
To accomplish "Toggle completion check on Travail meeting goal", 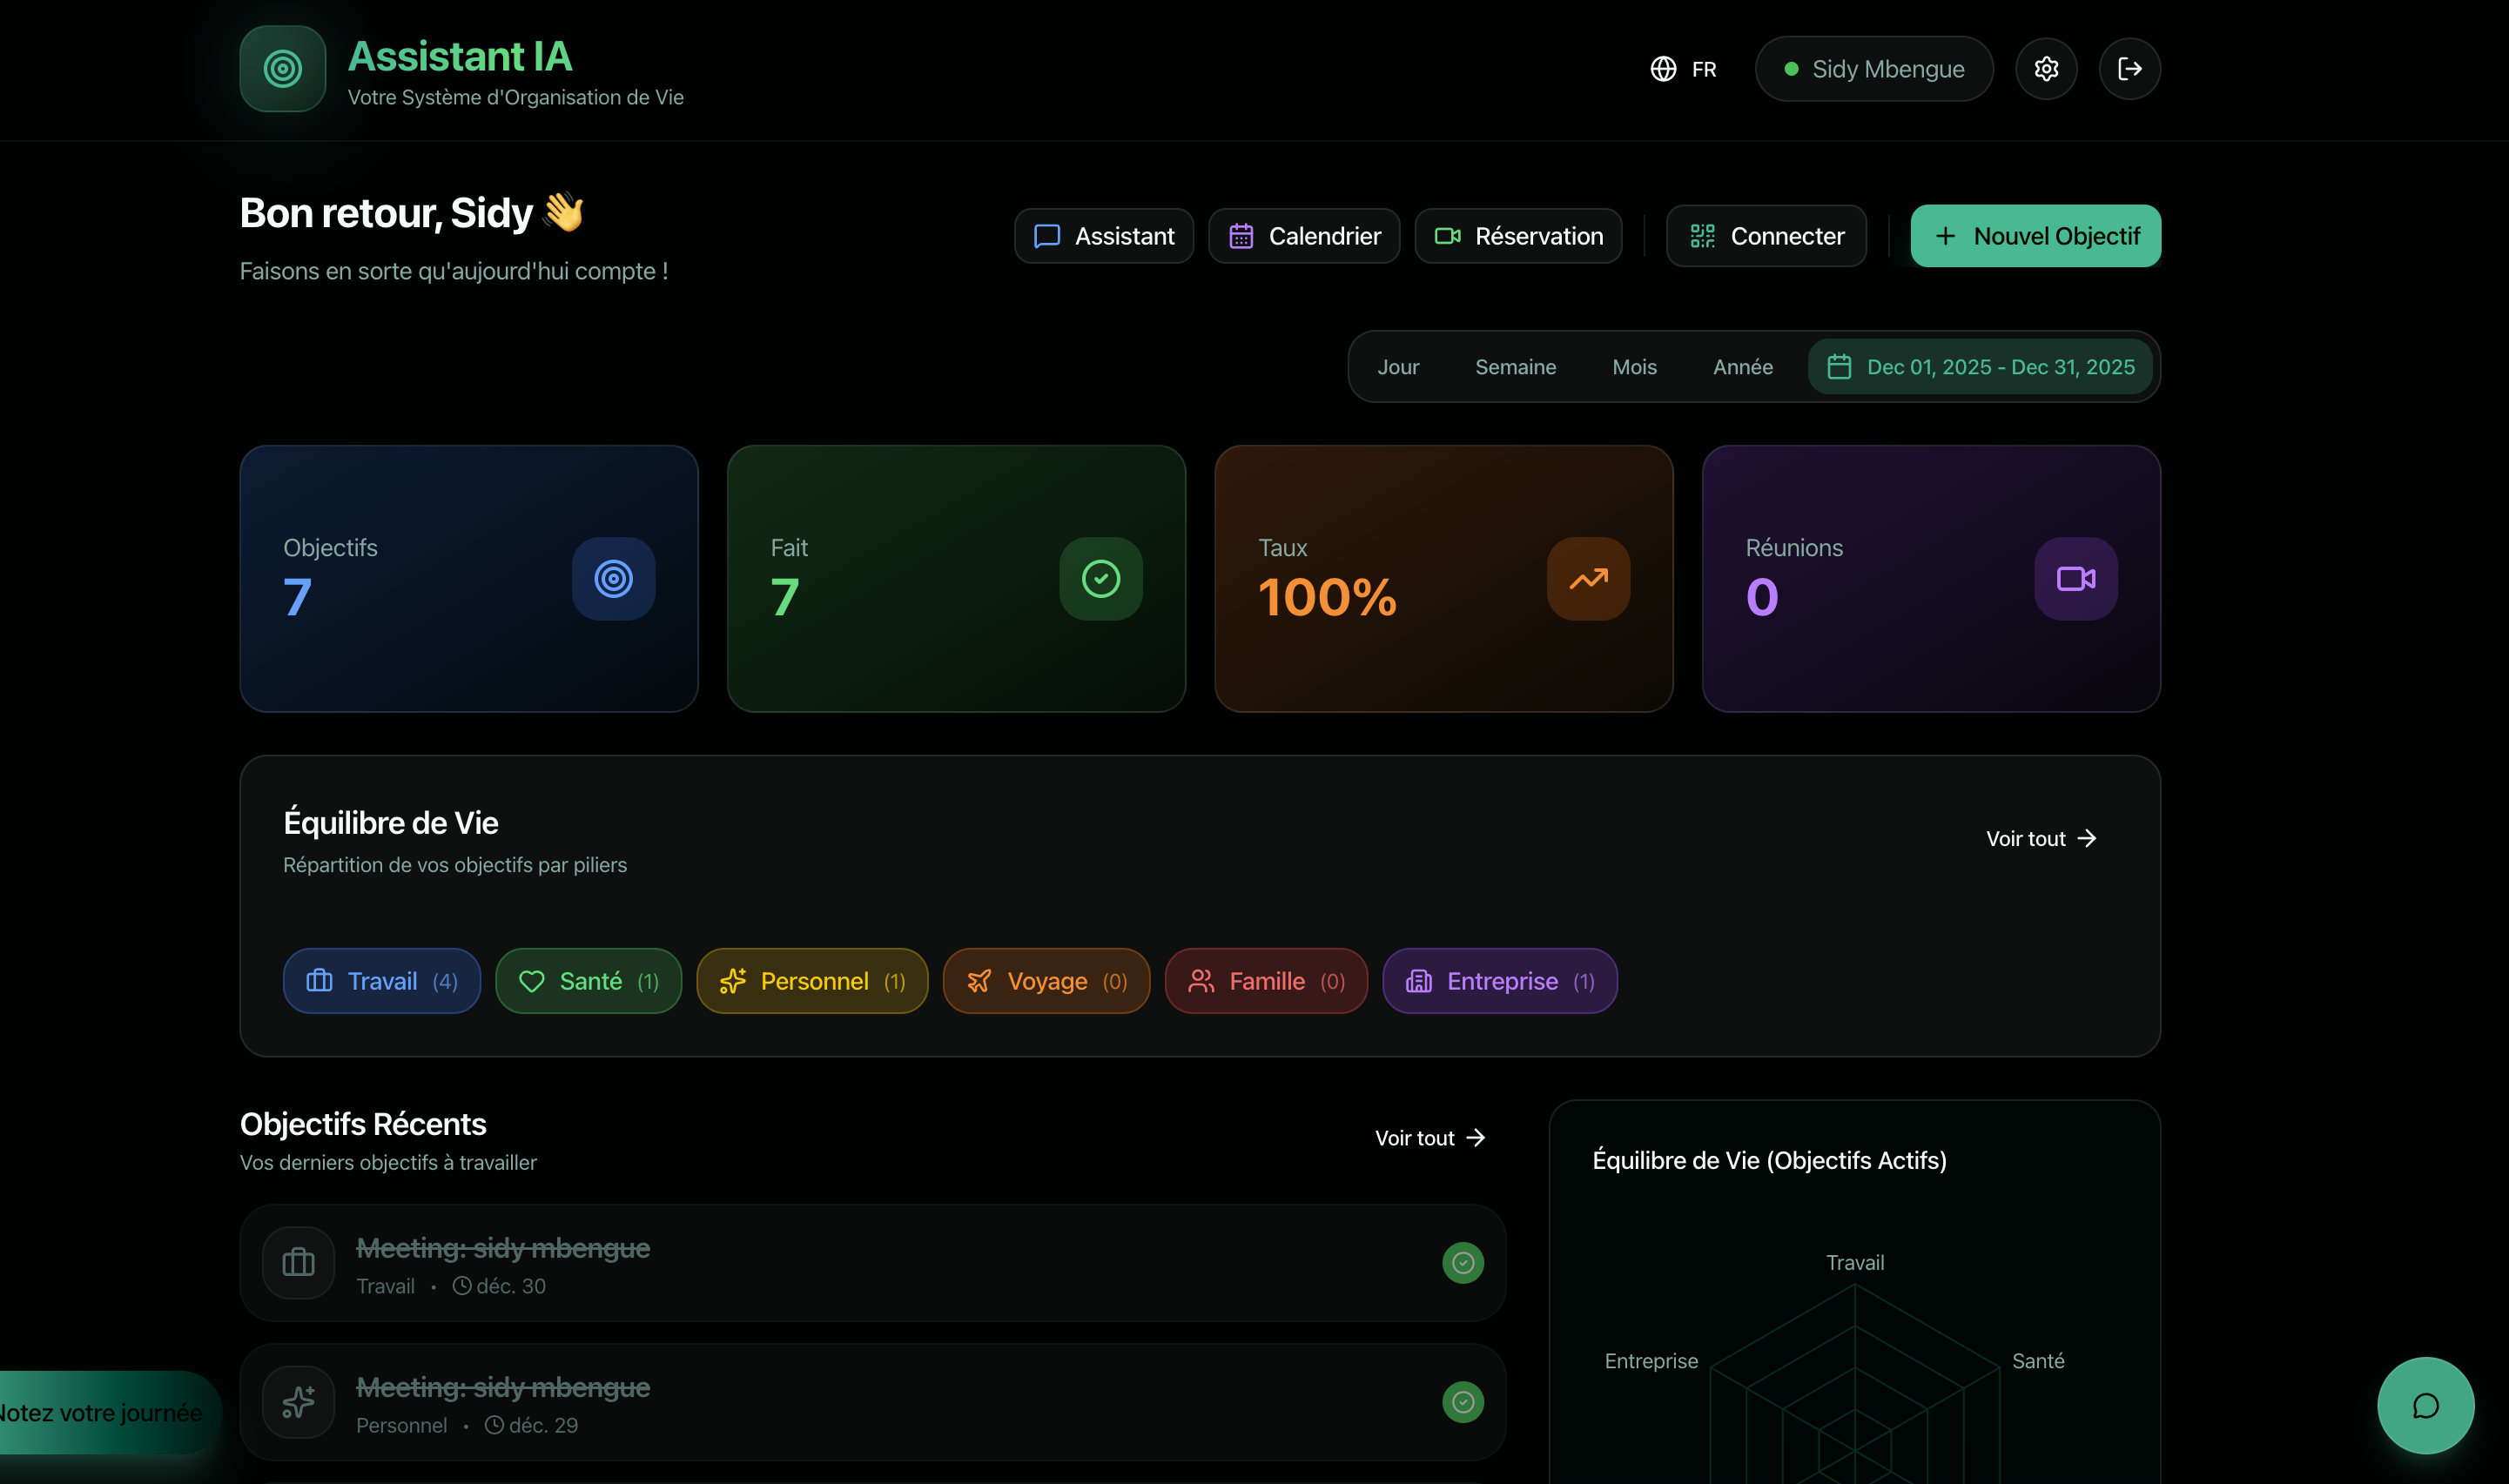I will tap(1462, 1263).
